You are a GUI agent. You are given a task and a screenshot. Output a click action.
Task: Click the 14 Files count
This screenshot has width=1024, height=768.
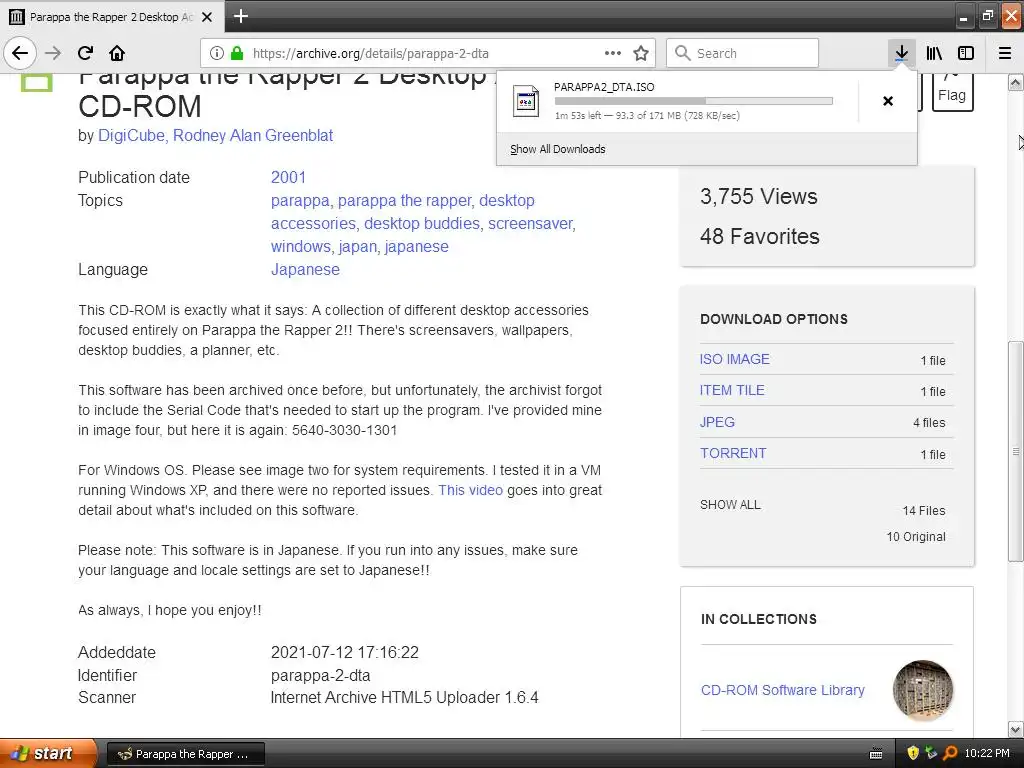pos(924,511)
